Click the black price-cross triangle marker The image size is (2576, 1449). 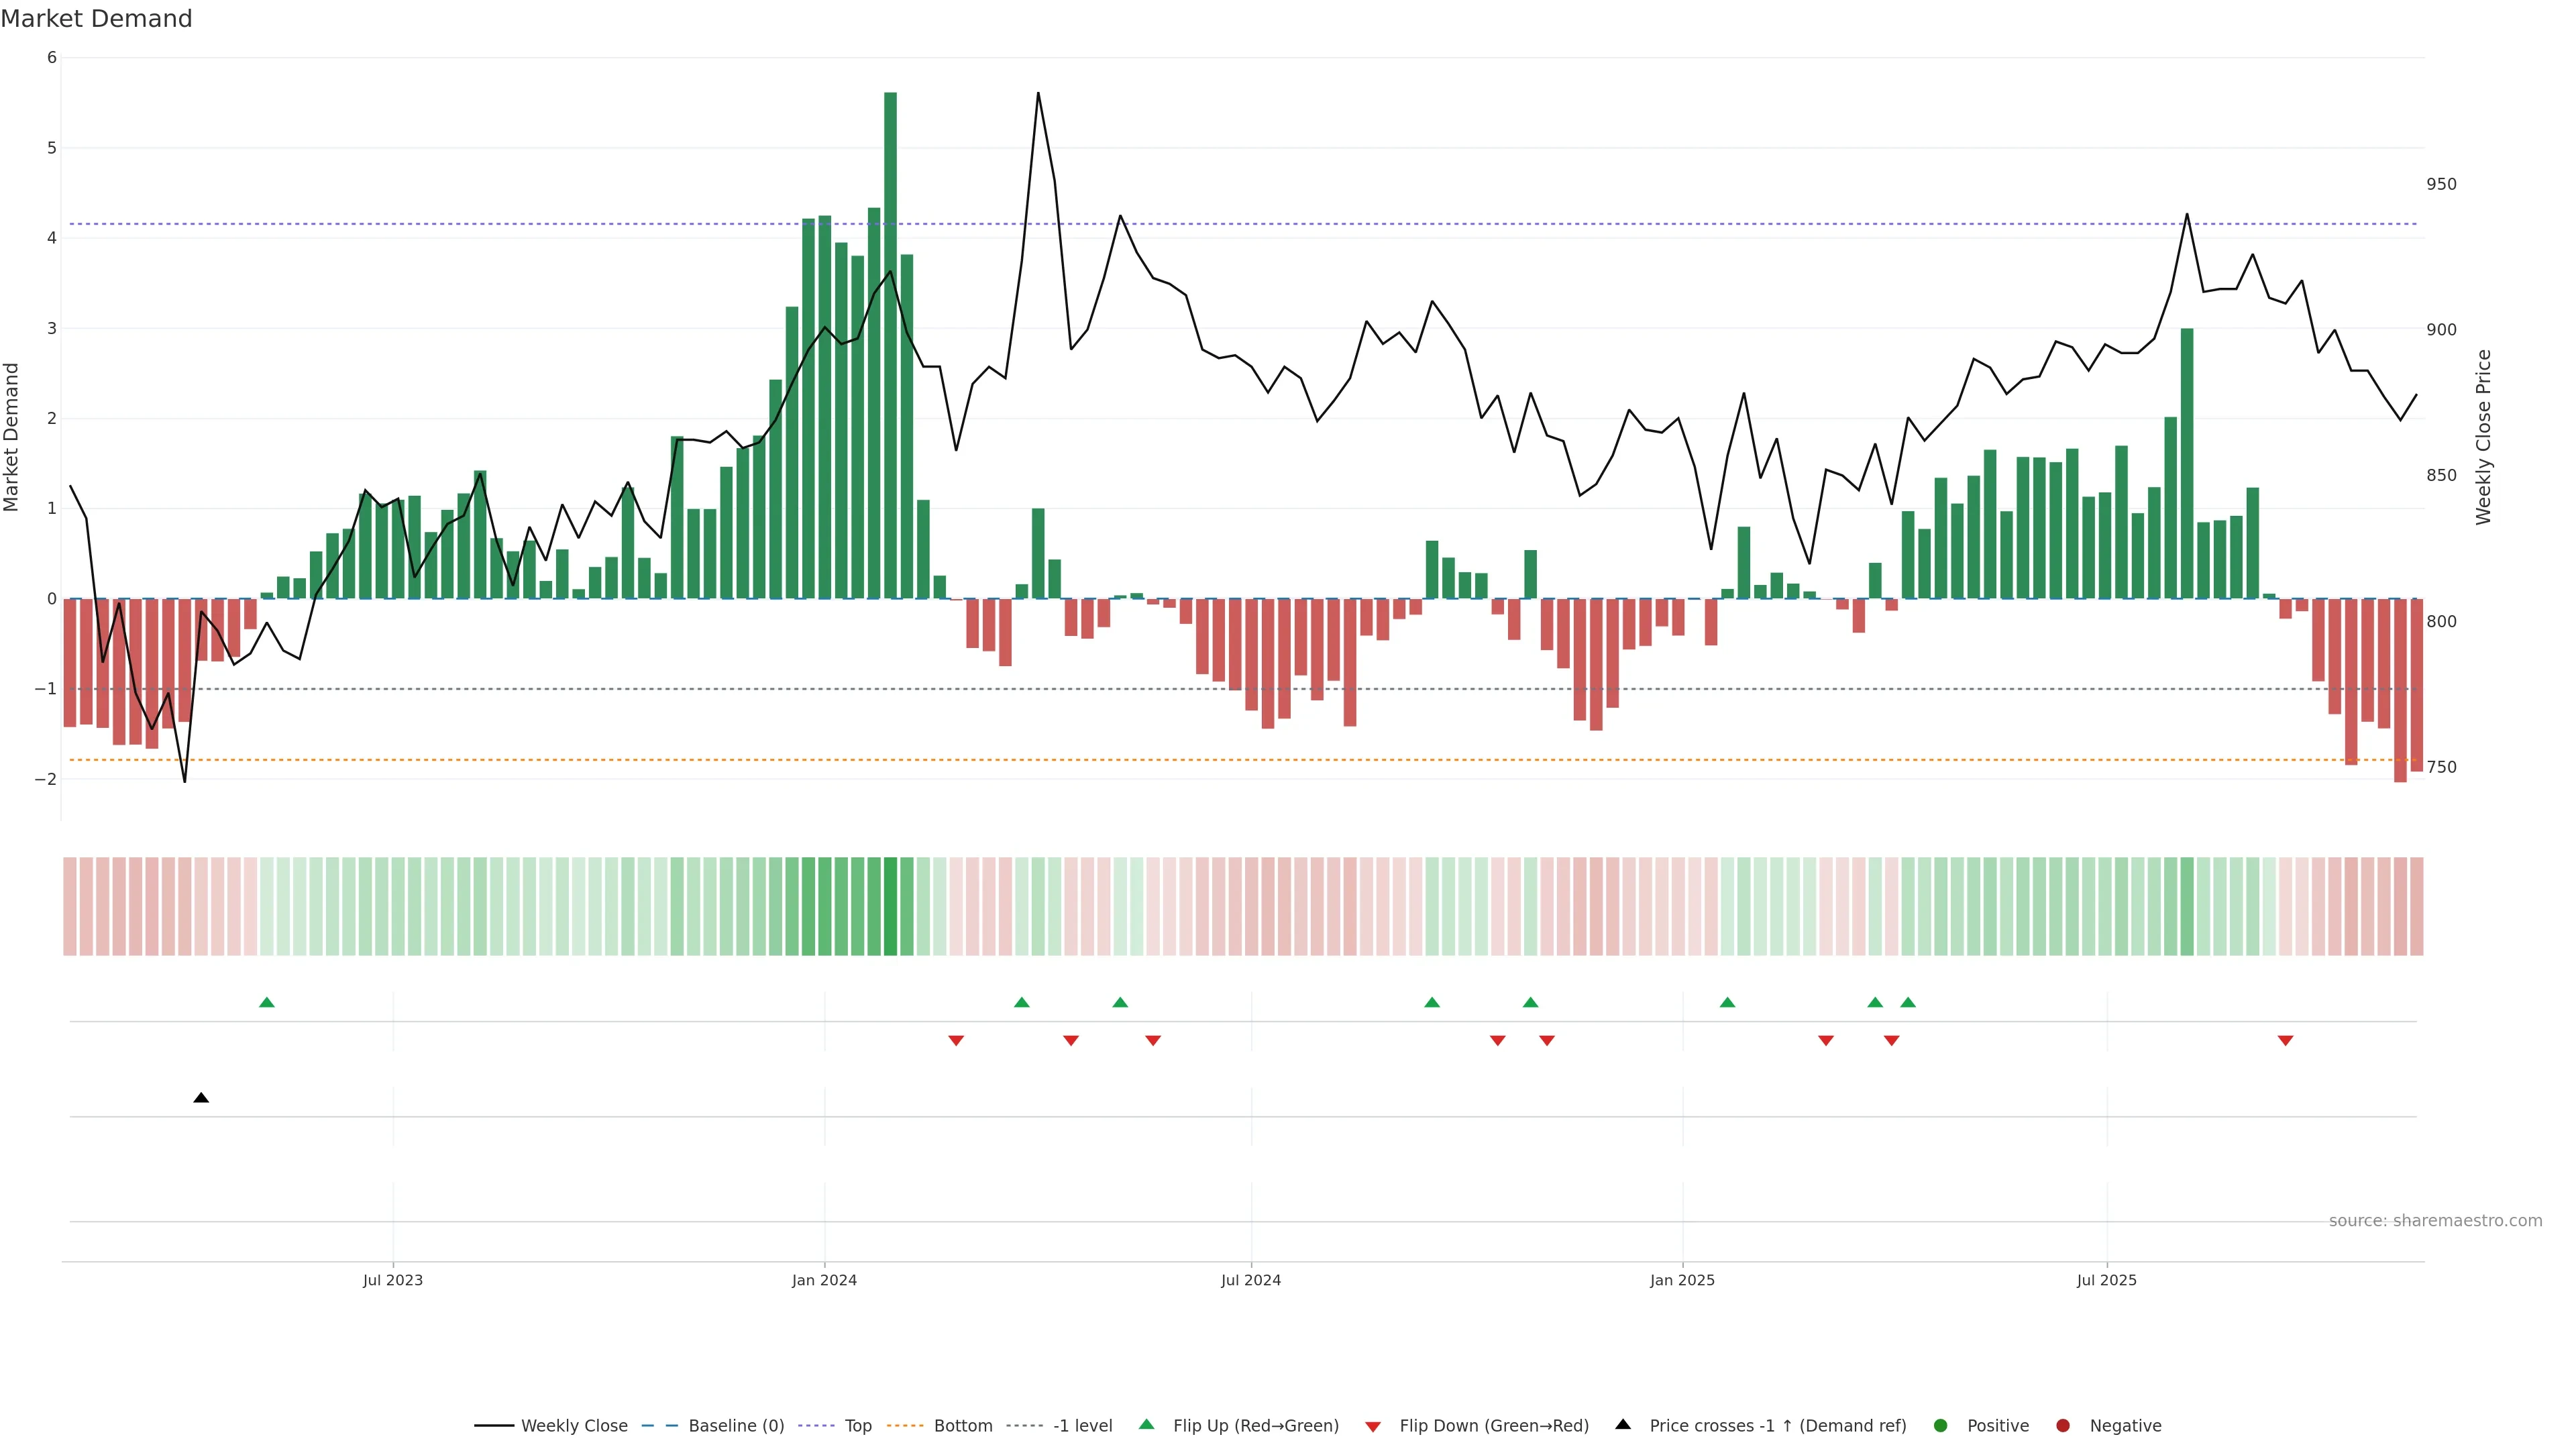point(201,1098)
